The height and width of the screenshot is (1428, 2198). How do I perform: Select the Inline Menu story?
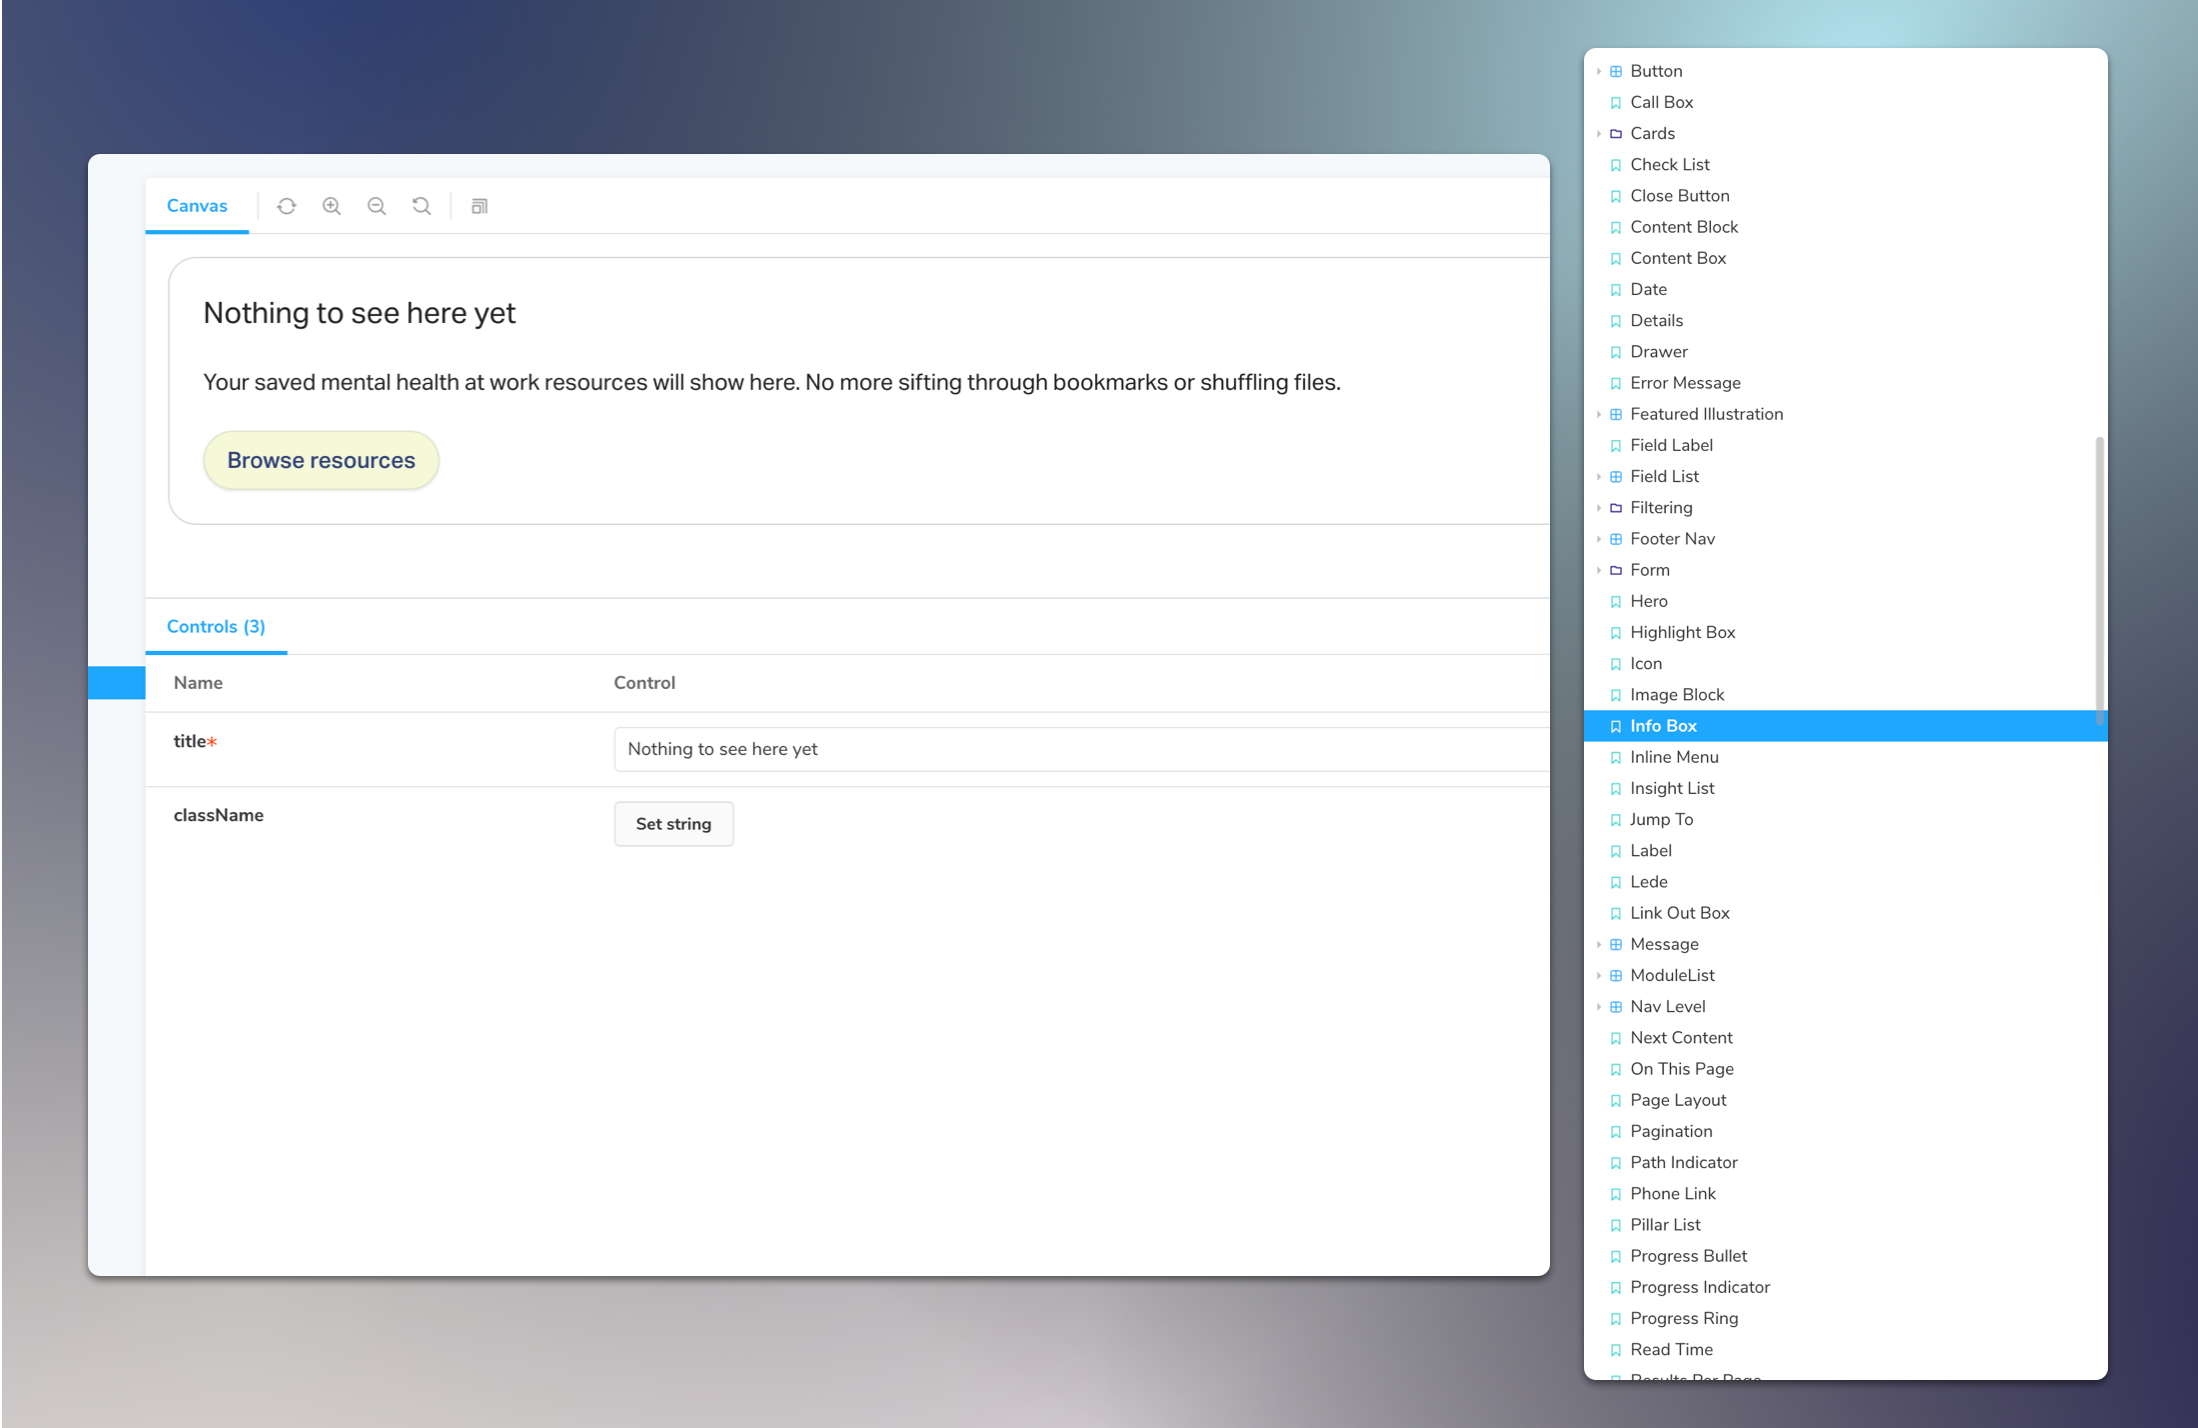[1674, 758]
